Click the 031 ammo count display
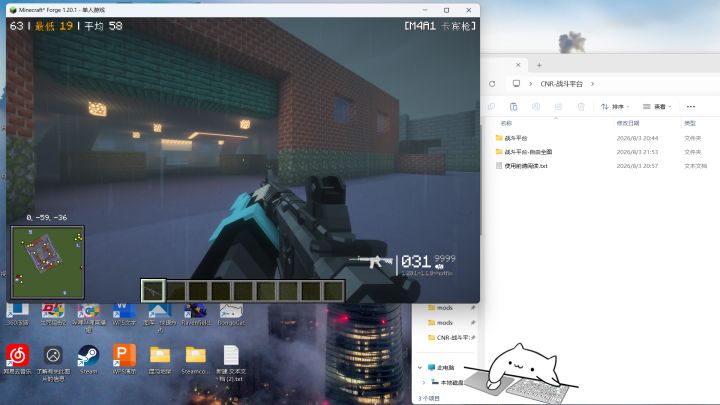Screen dimensions: 720x405 416,262
